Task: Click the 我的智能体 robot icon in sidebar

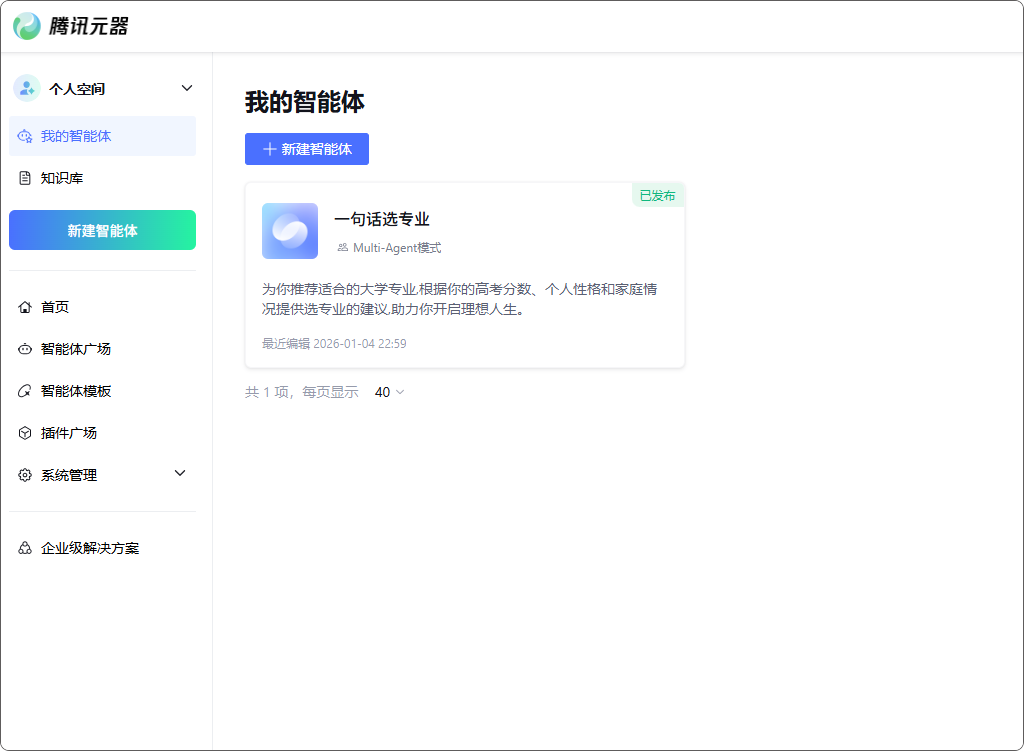Action: (x=25, y=136)
